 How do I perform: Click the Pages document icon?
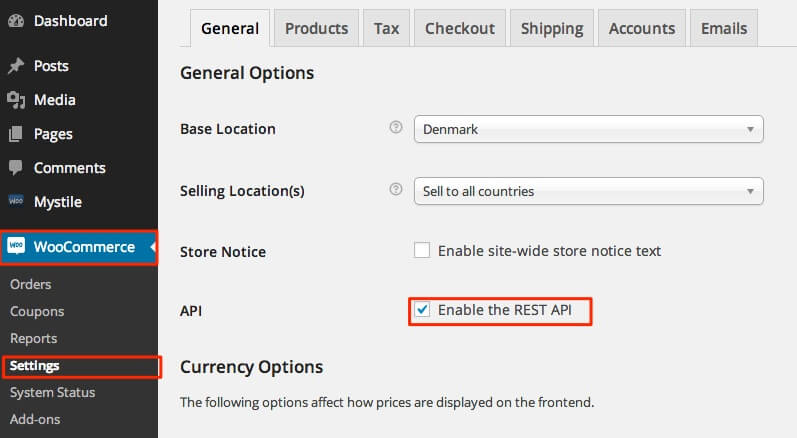coord(16,134)
